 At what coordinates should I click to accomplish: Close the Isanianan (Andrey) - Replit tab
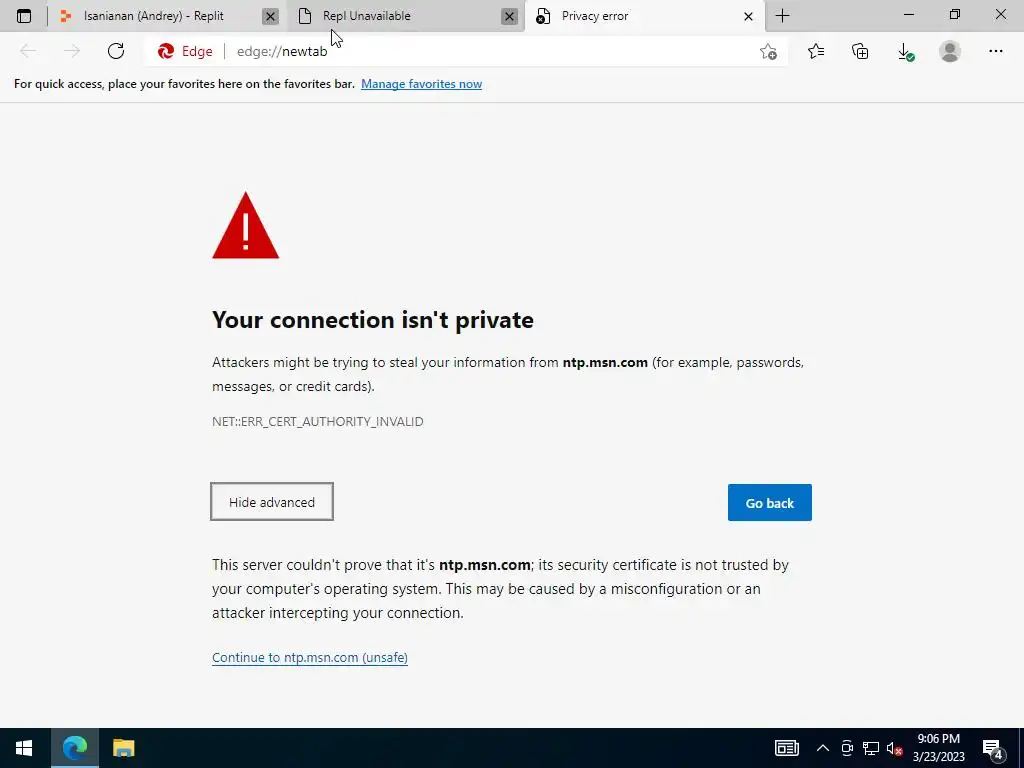(x=270, y=17)
